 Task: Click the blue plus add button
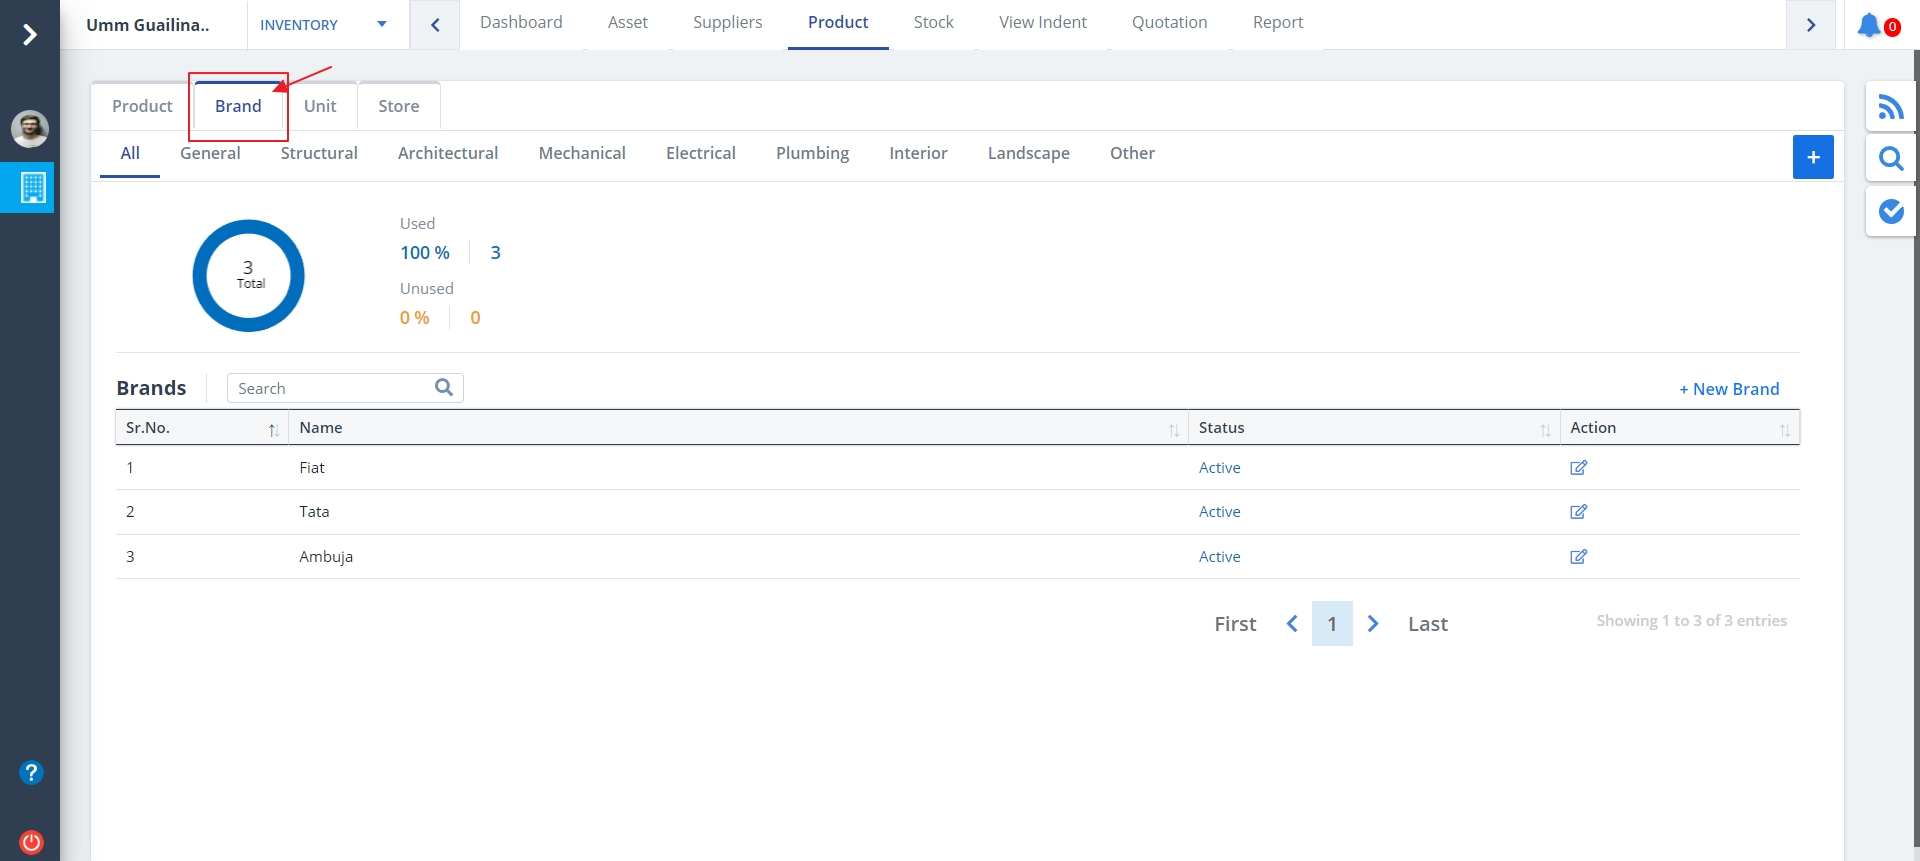(1812, 157)
